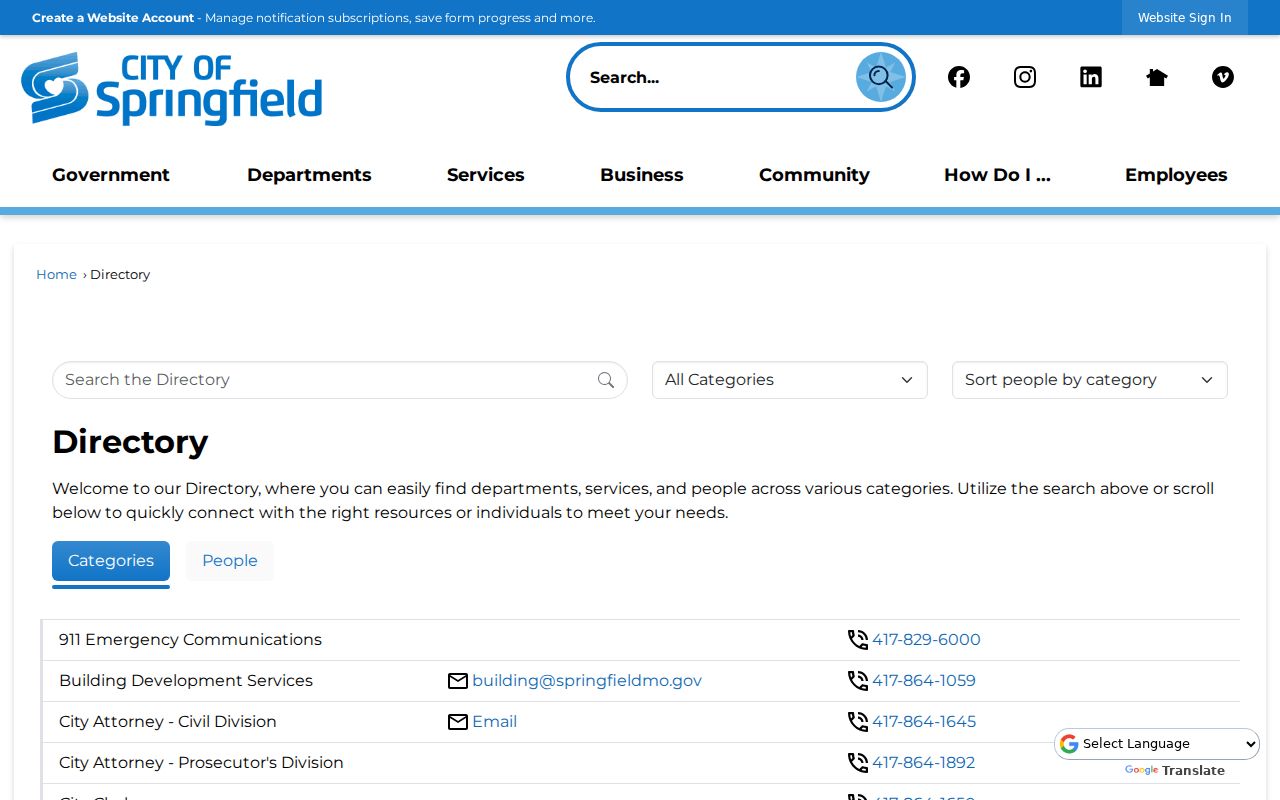The image size is (1280, 800).
Task: Click envelope icon for Building Development Services
Action: (458, 681)
